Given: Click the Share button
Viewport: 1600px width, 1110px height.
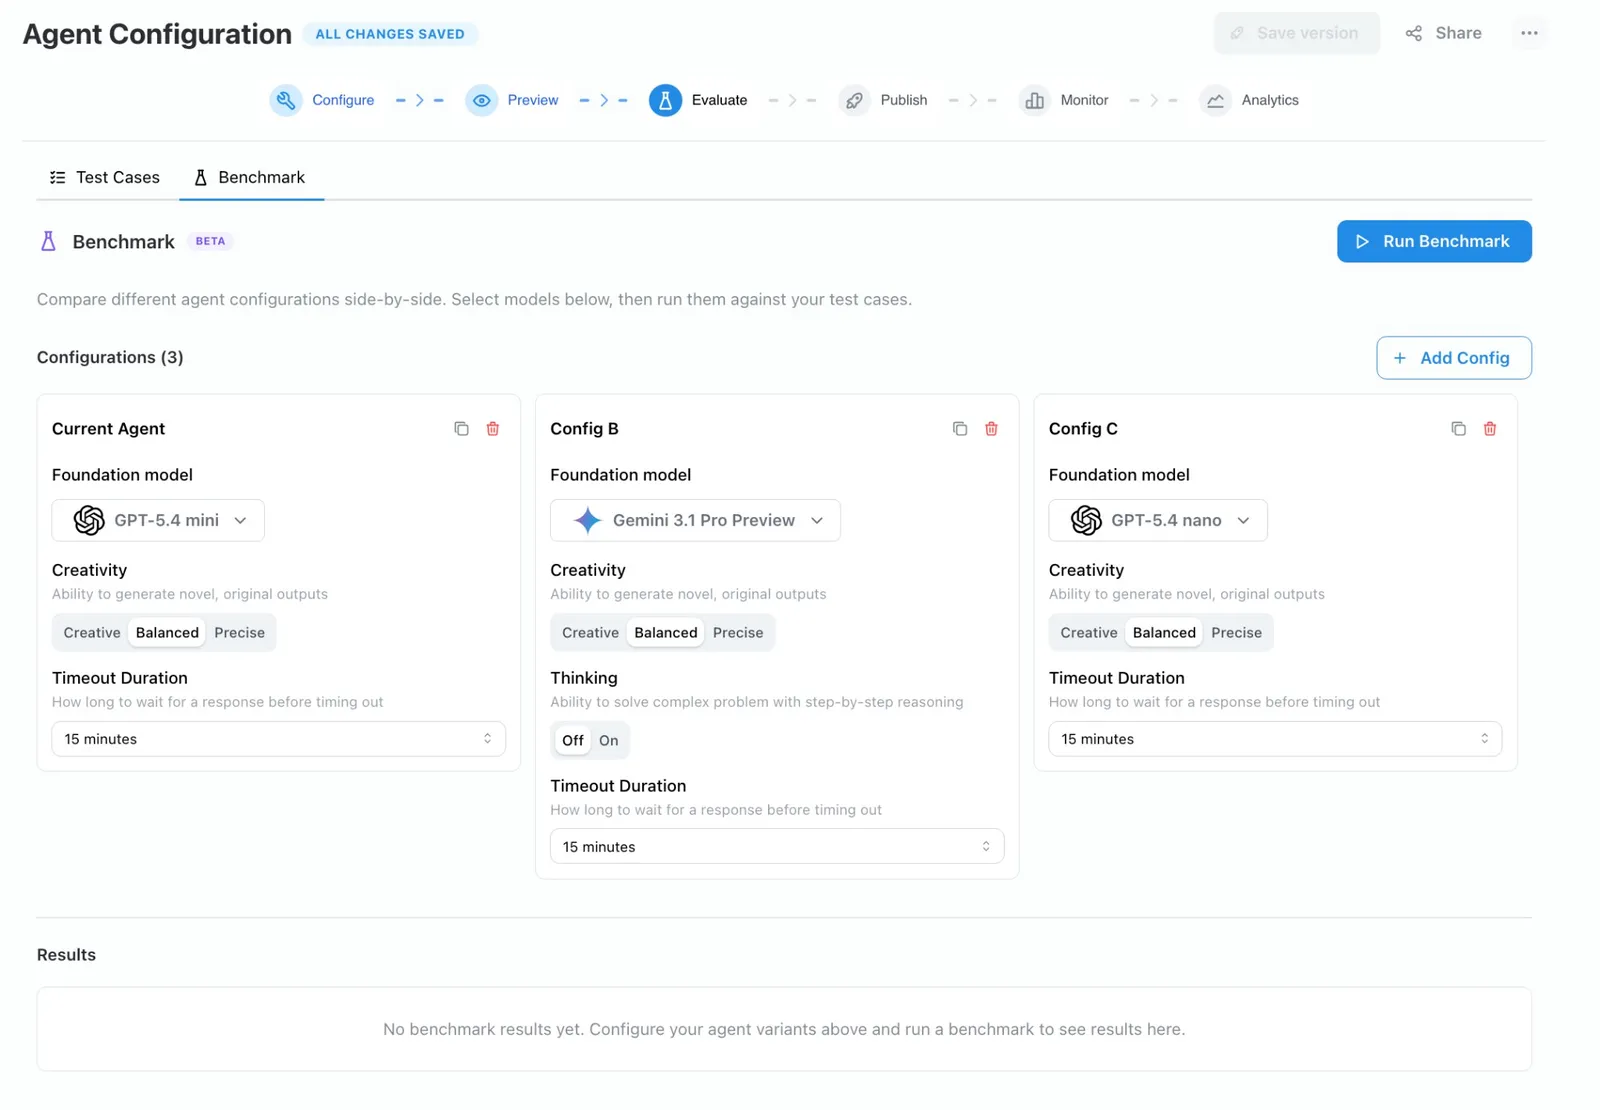Looking at the screenshot, I should click(1444, 33).
